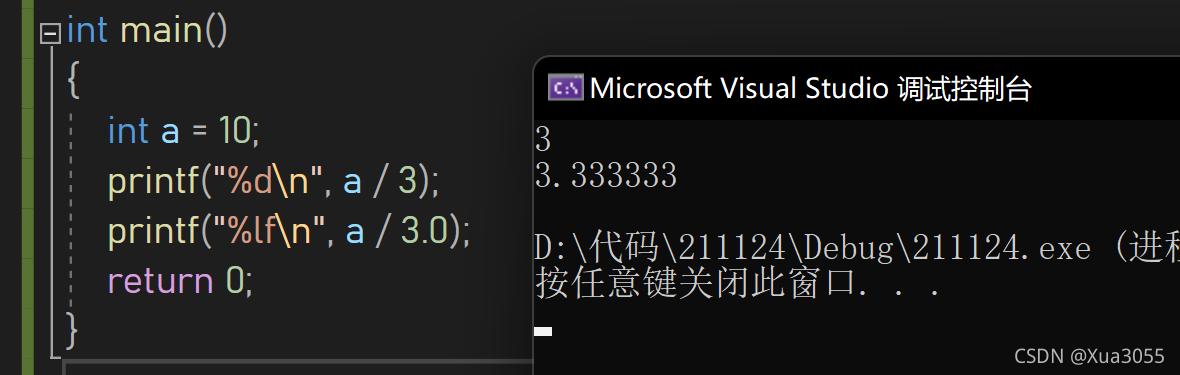
Task: Click the CSDN @Xua3055 watermark
Action: [x=1089, y=356]
